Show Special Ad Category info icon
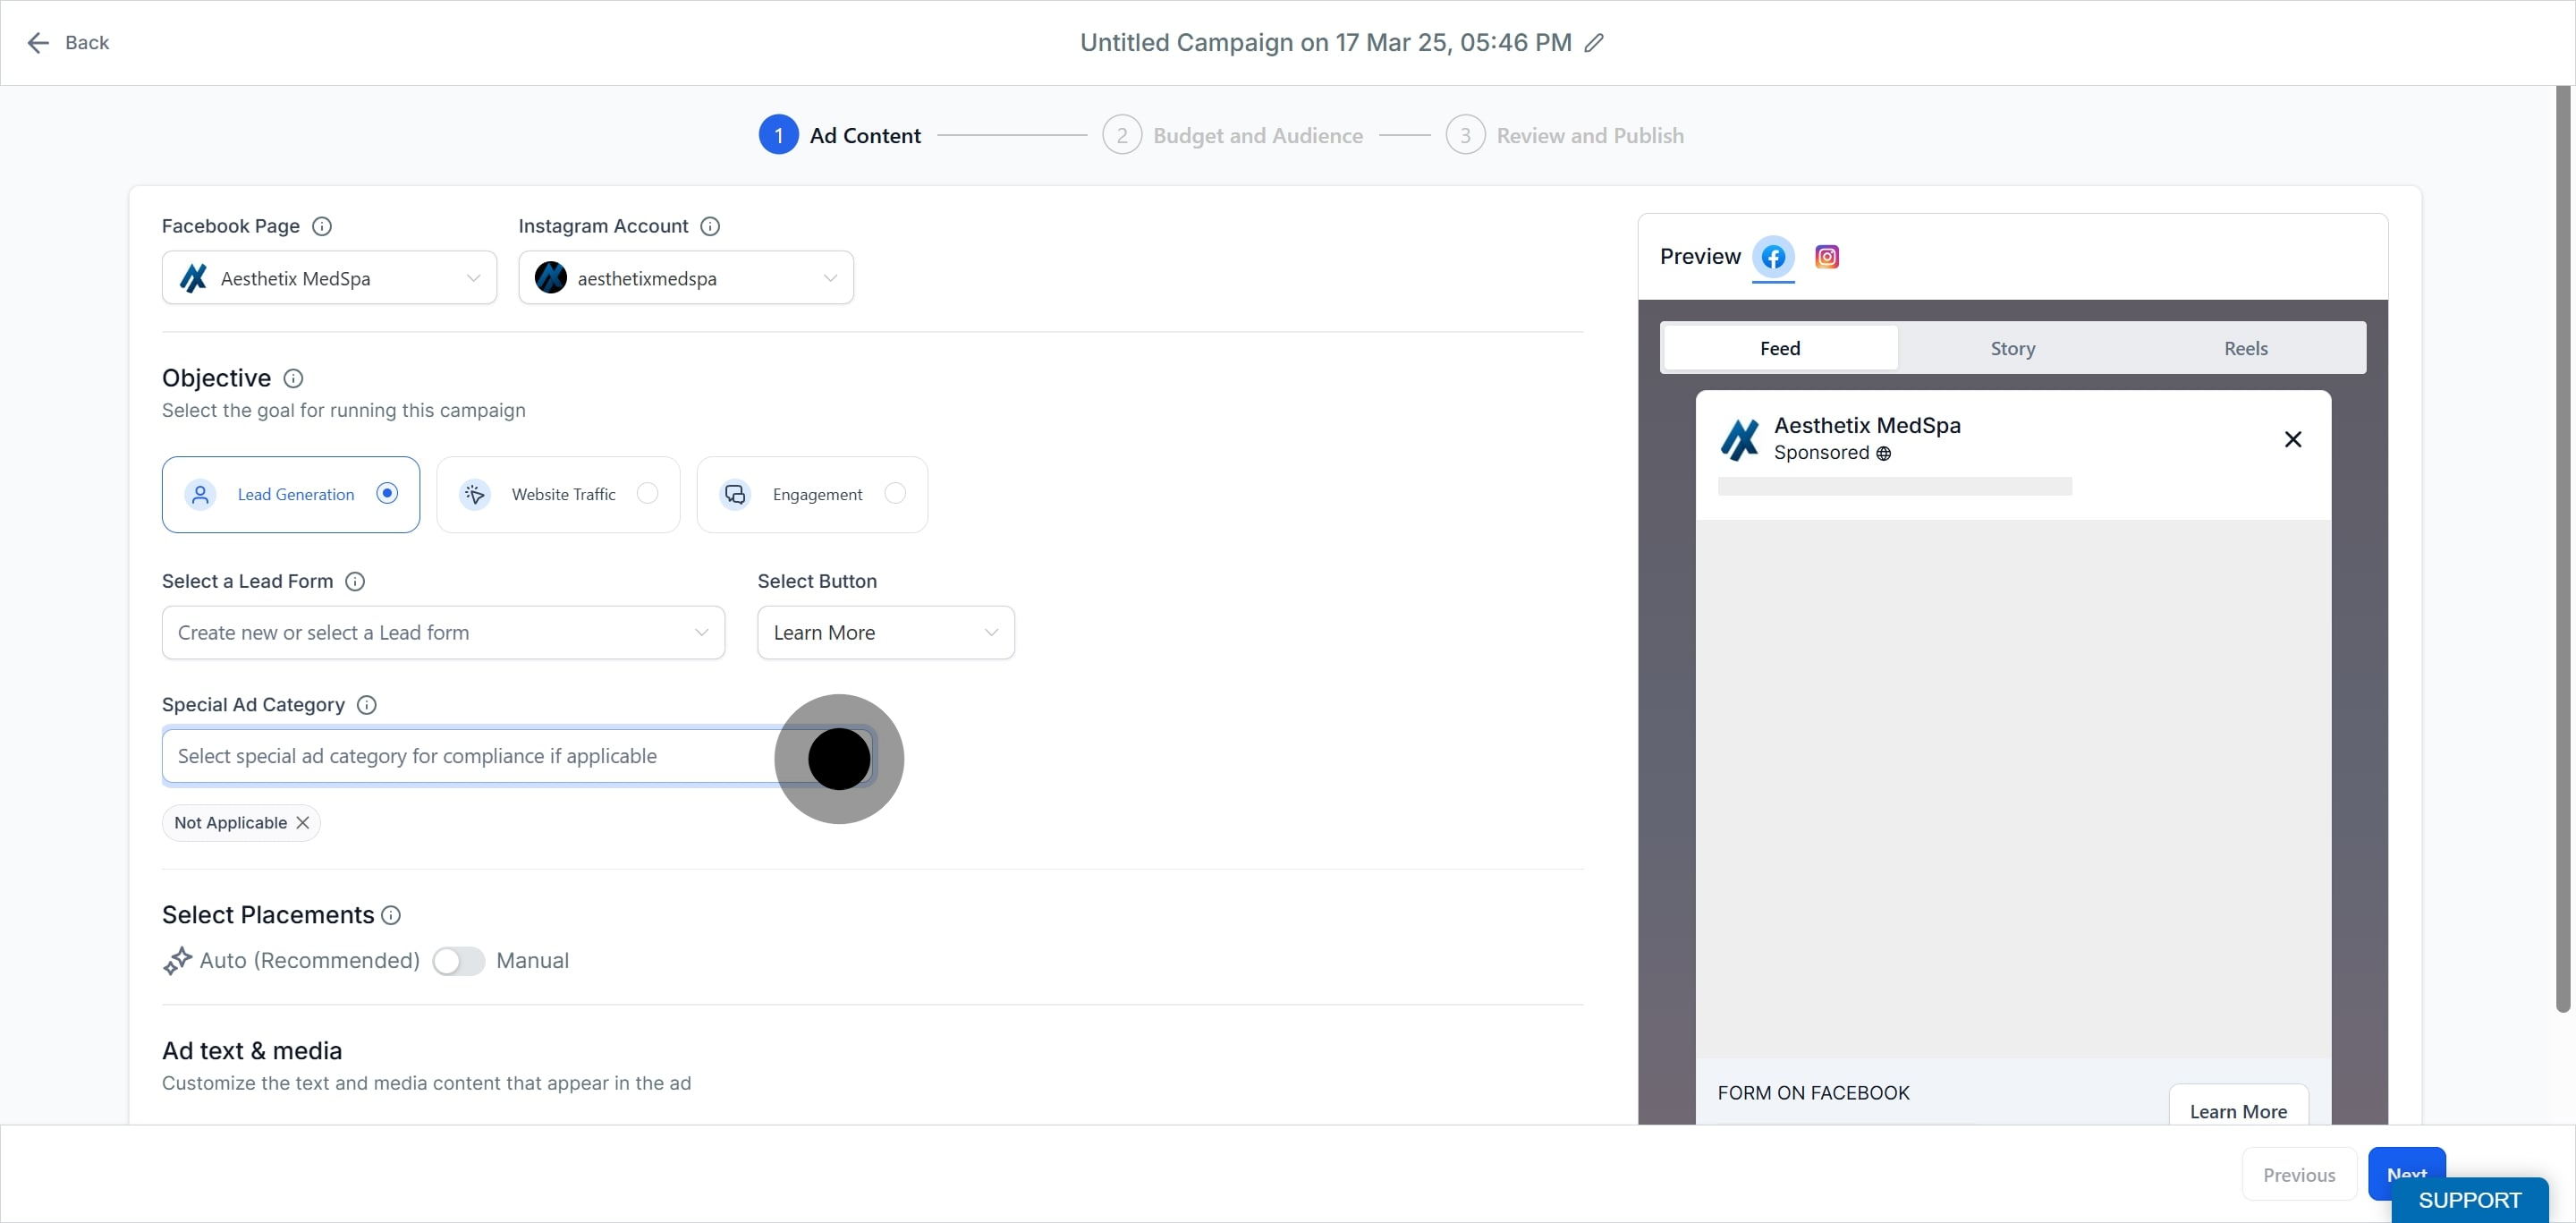 coord(367,705)
